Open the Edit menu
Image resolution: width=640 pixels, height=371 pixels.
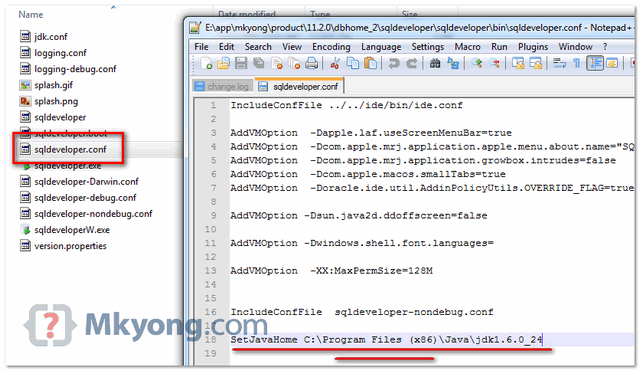[x=226, y=47]
